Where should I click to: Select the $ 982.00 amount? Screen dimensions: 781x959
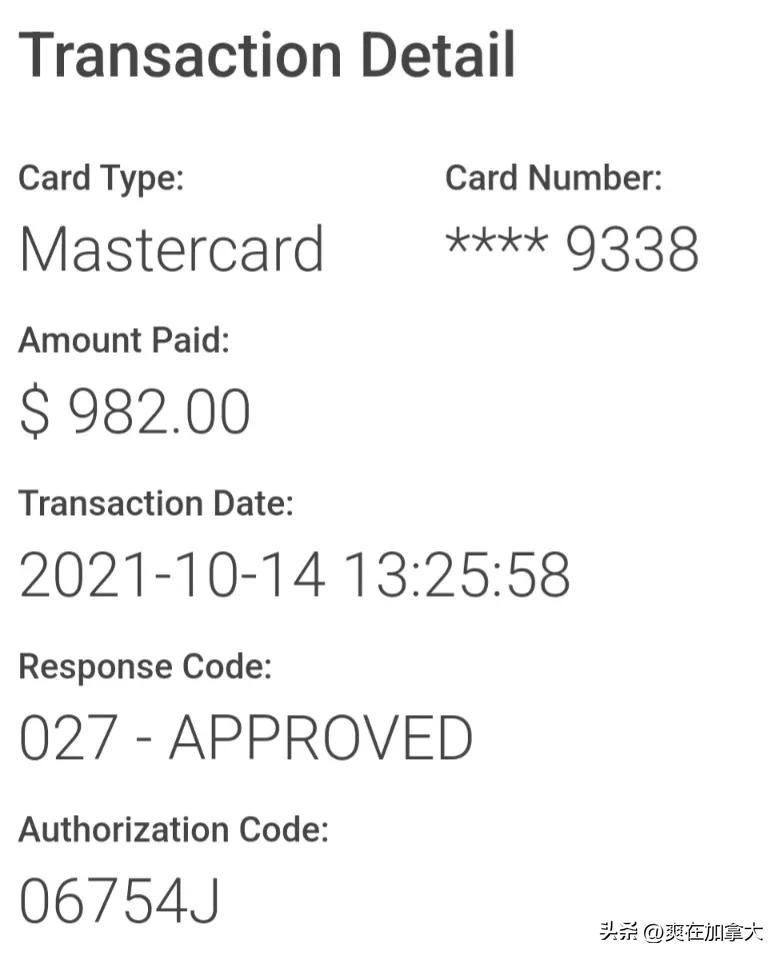pyautogui.click(x=135, y=412)
